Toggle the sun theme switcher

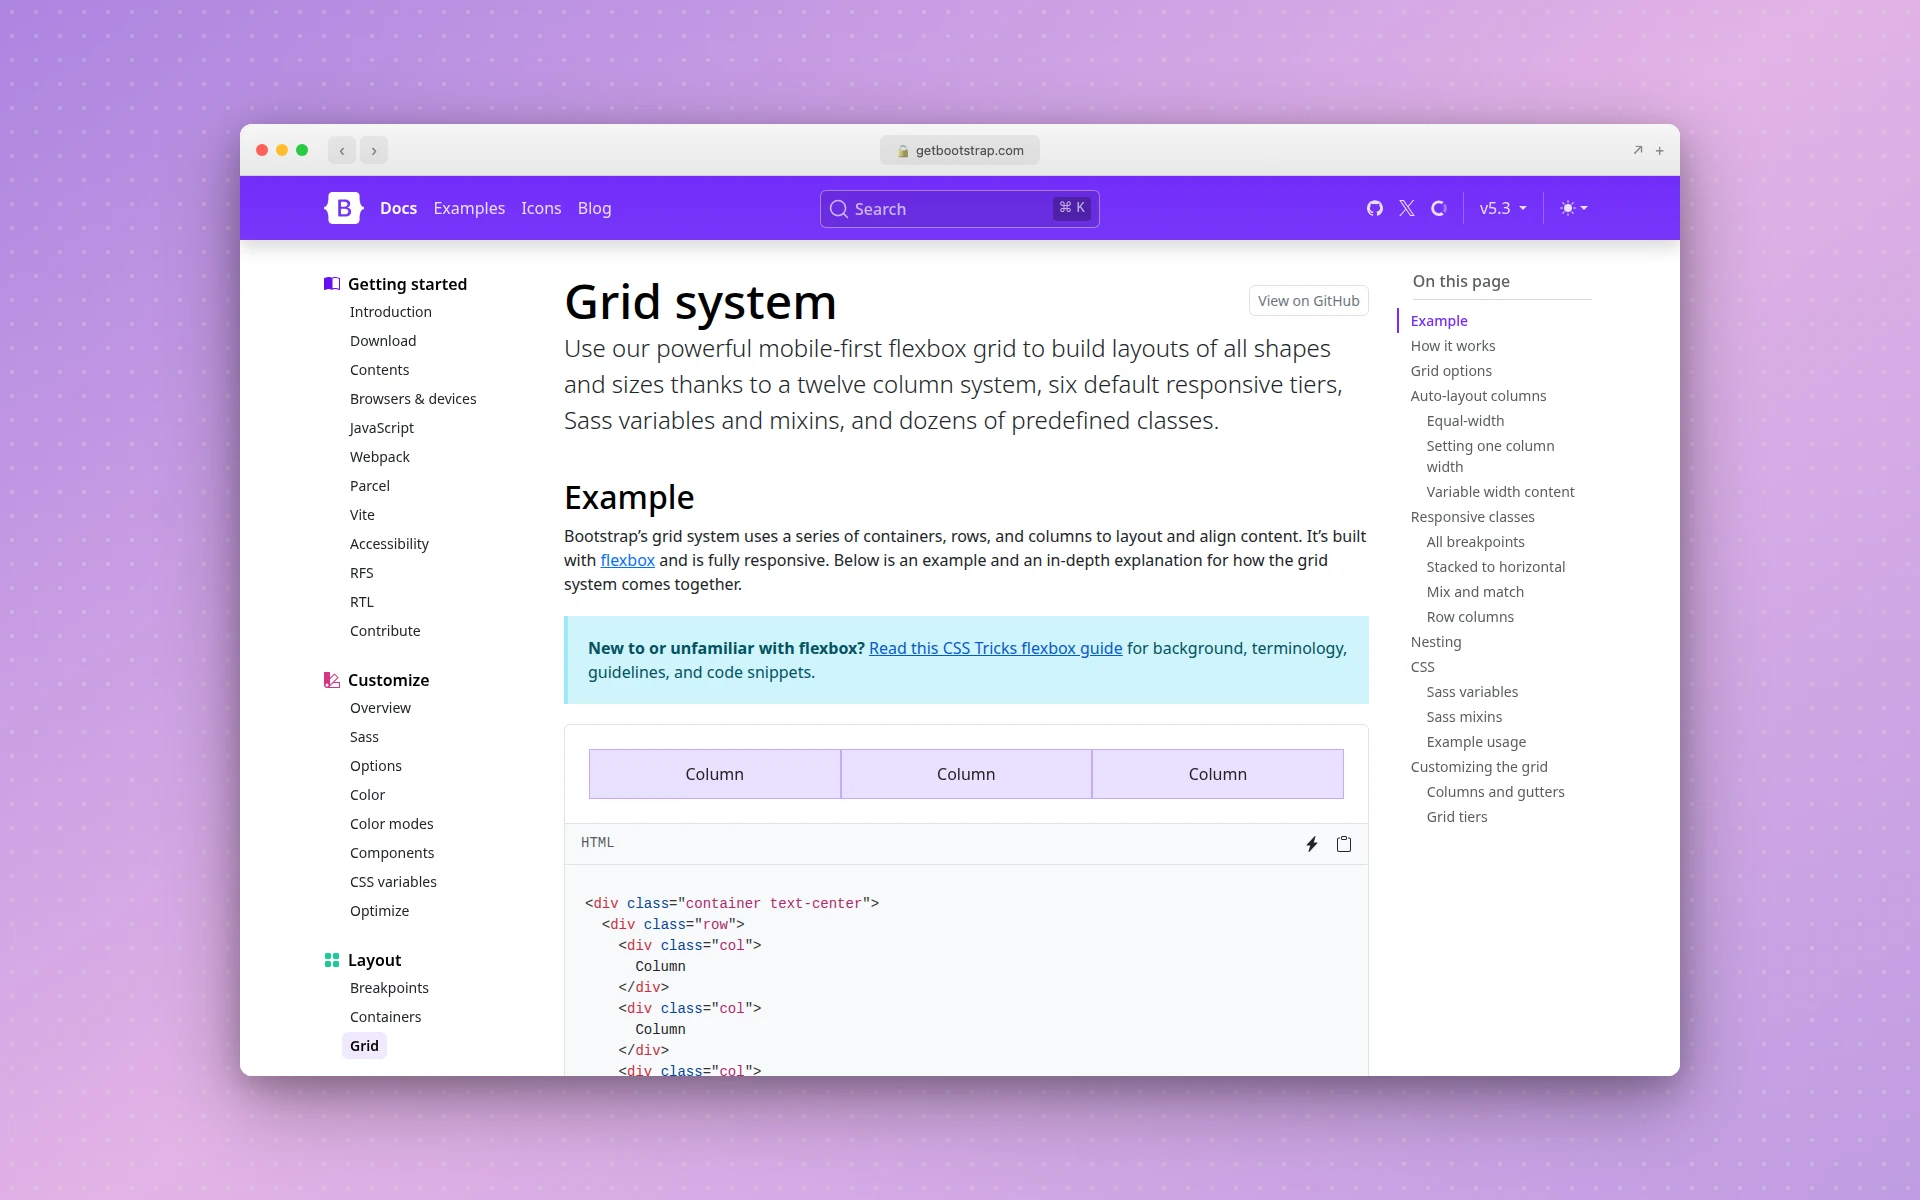coord(1574,208)
